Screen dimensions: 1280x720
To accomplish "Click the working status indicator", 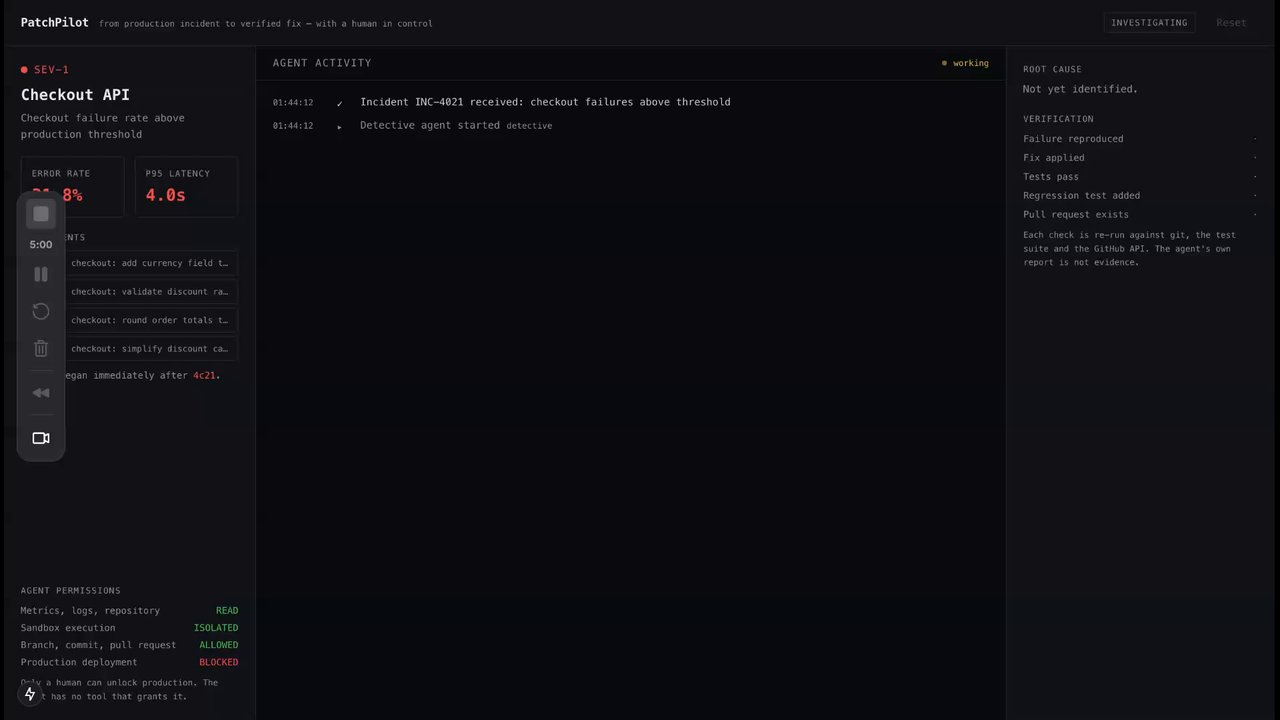I will 965,63.
